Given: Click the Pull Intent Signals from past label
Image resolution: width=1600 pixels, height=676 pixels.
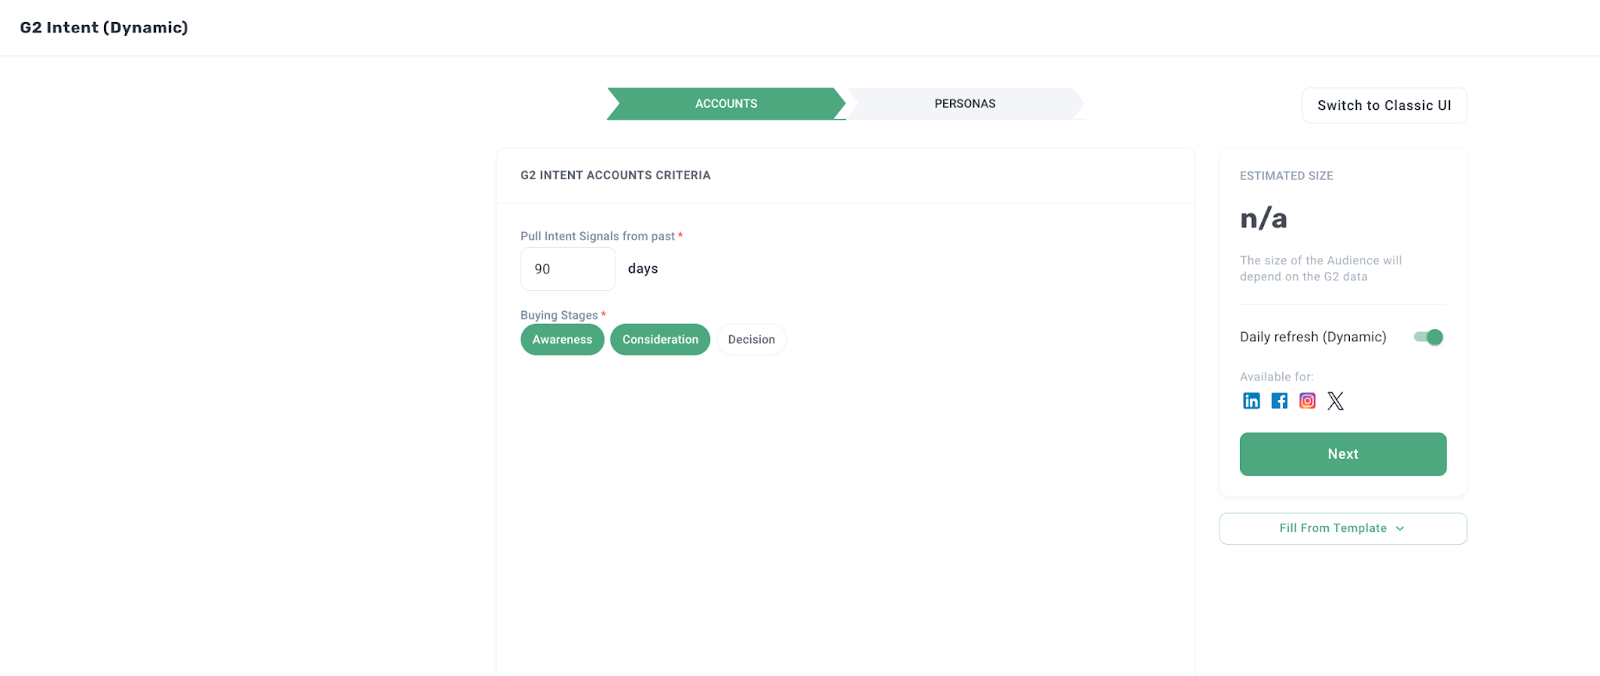Looking at the screenshot, I should coord(598,236).
